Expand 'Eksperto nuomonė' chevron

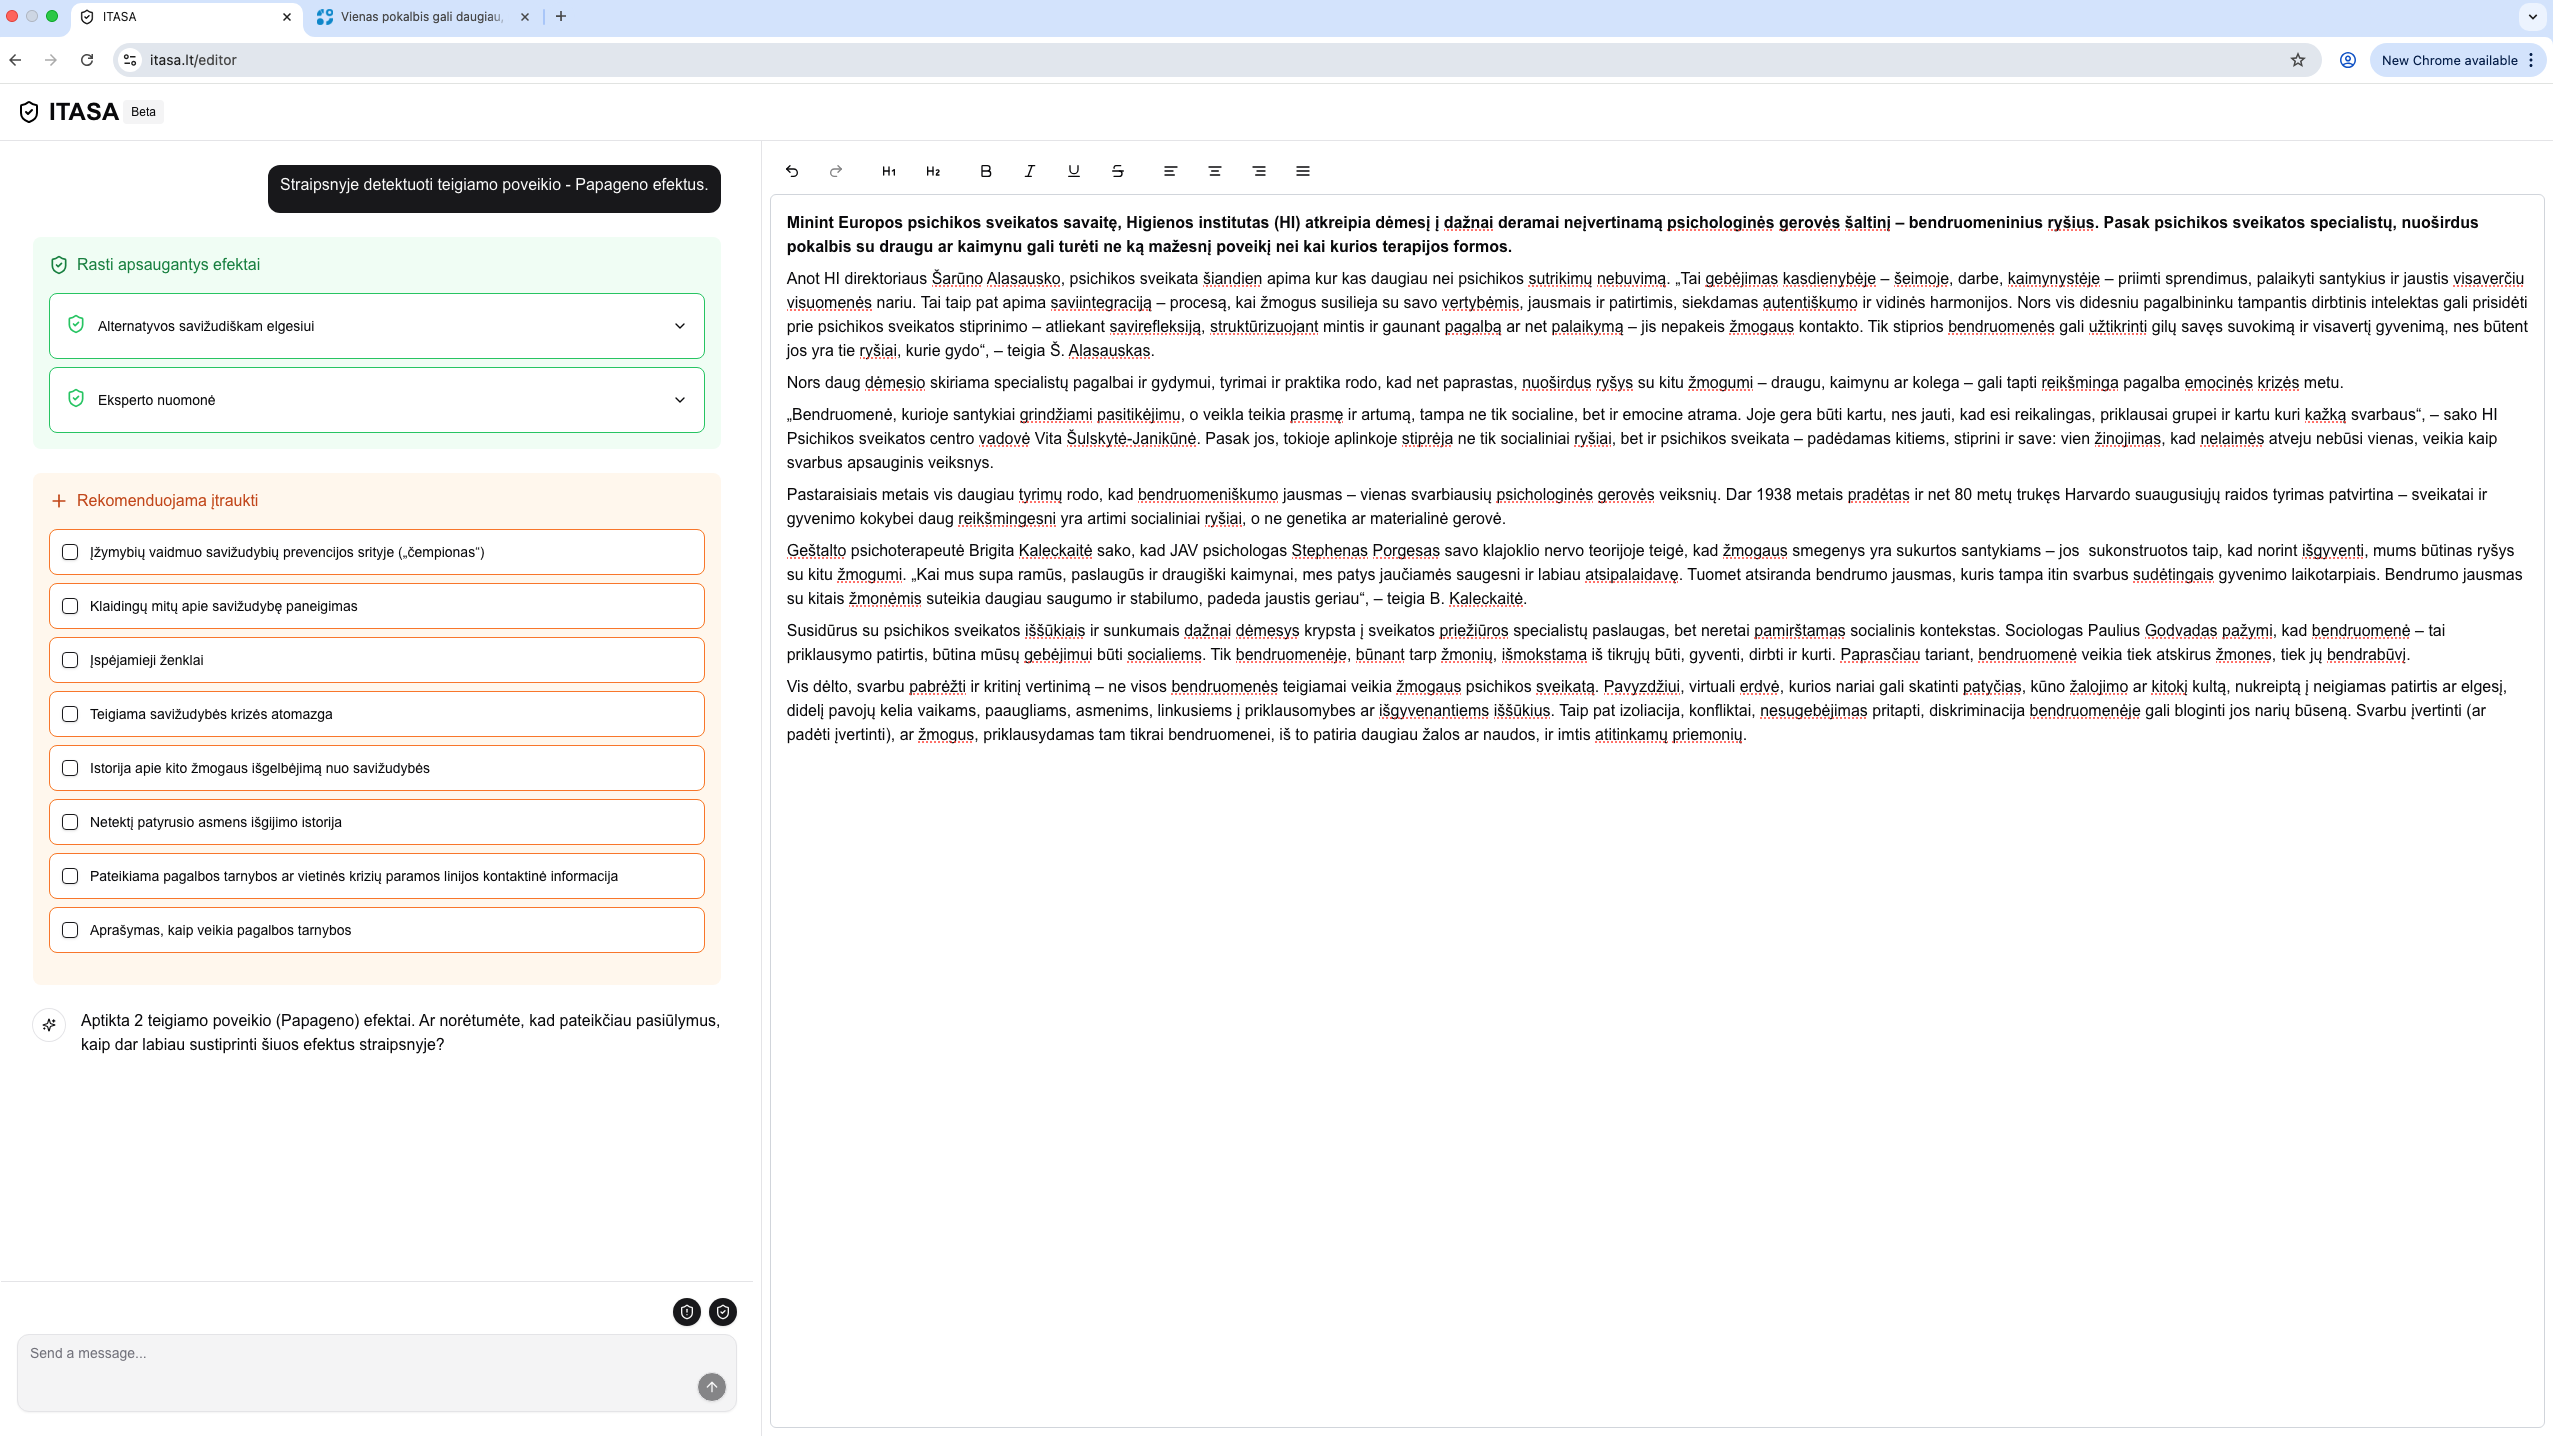[680, 400]
